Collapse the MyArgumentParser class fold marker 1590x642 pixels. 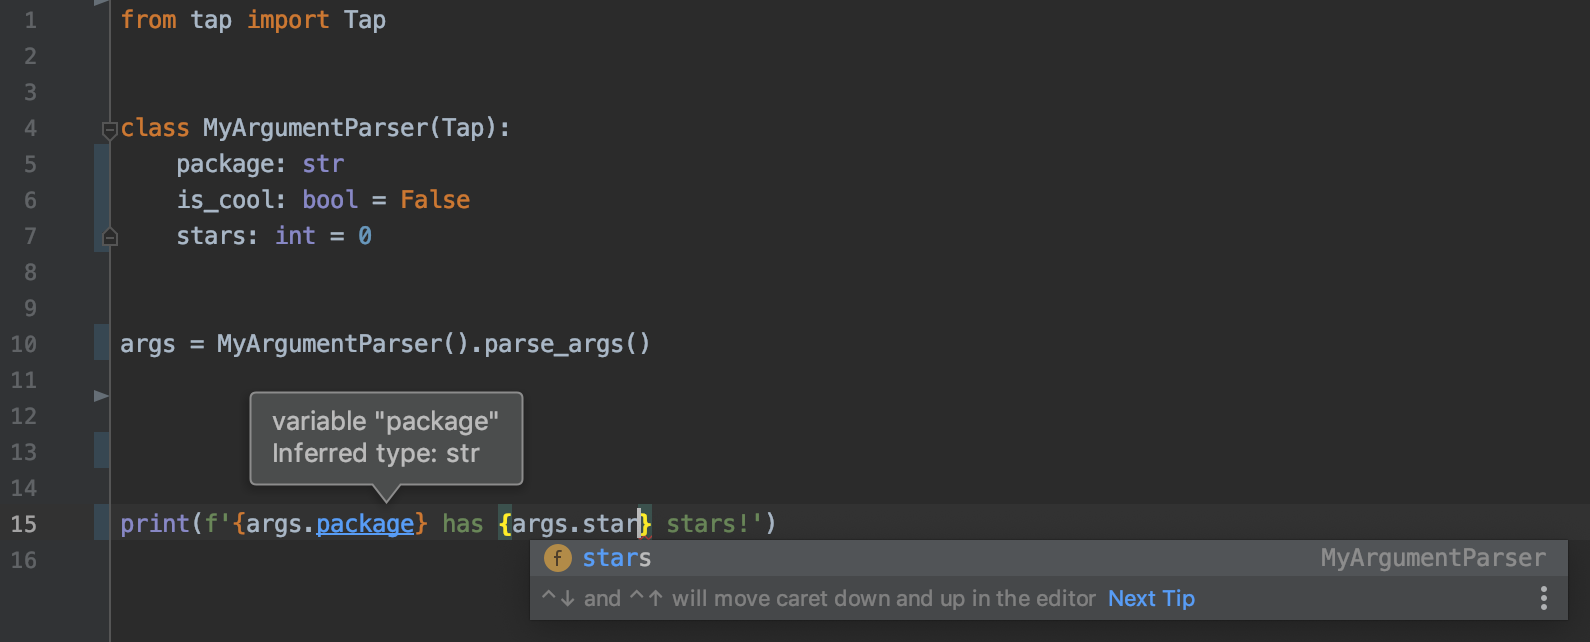click(x=109, y=129)
